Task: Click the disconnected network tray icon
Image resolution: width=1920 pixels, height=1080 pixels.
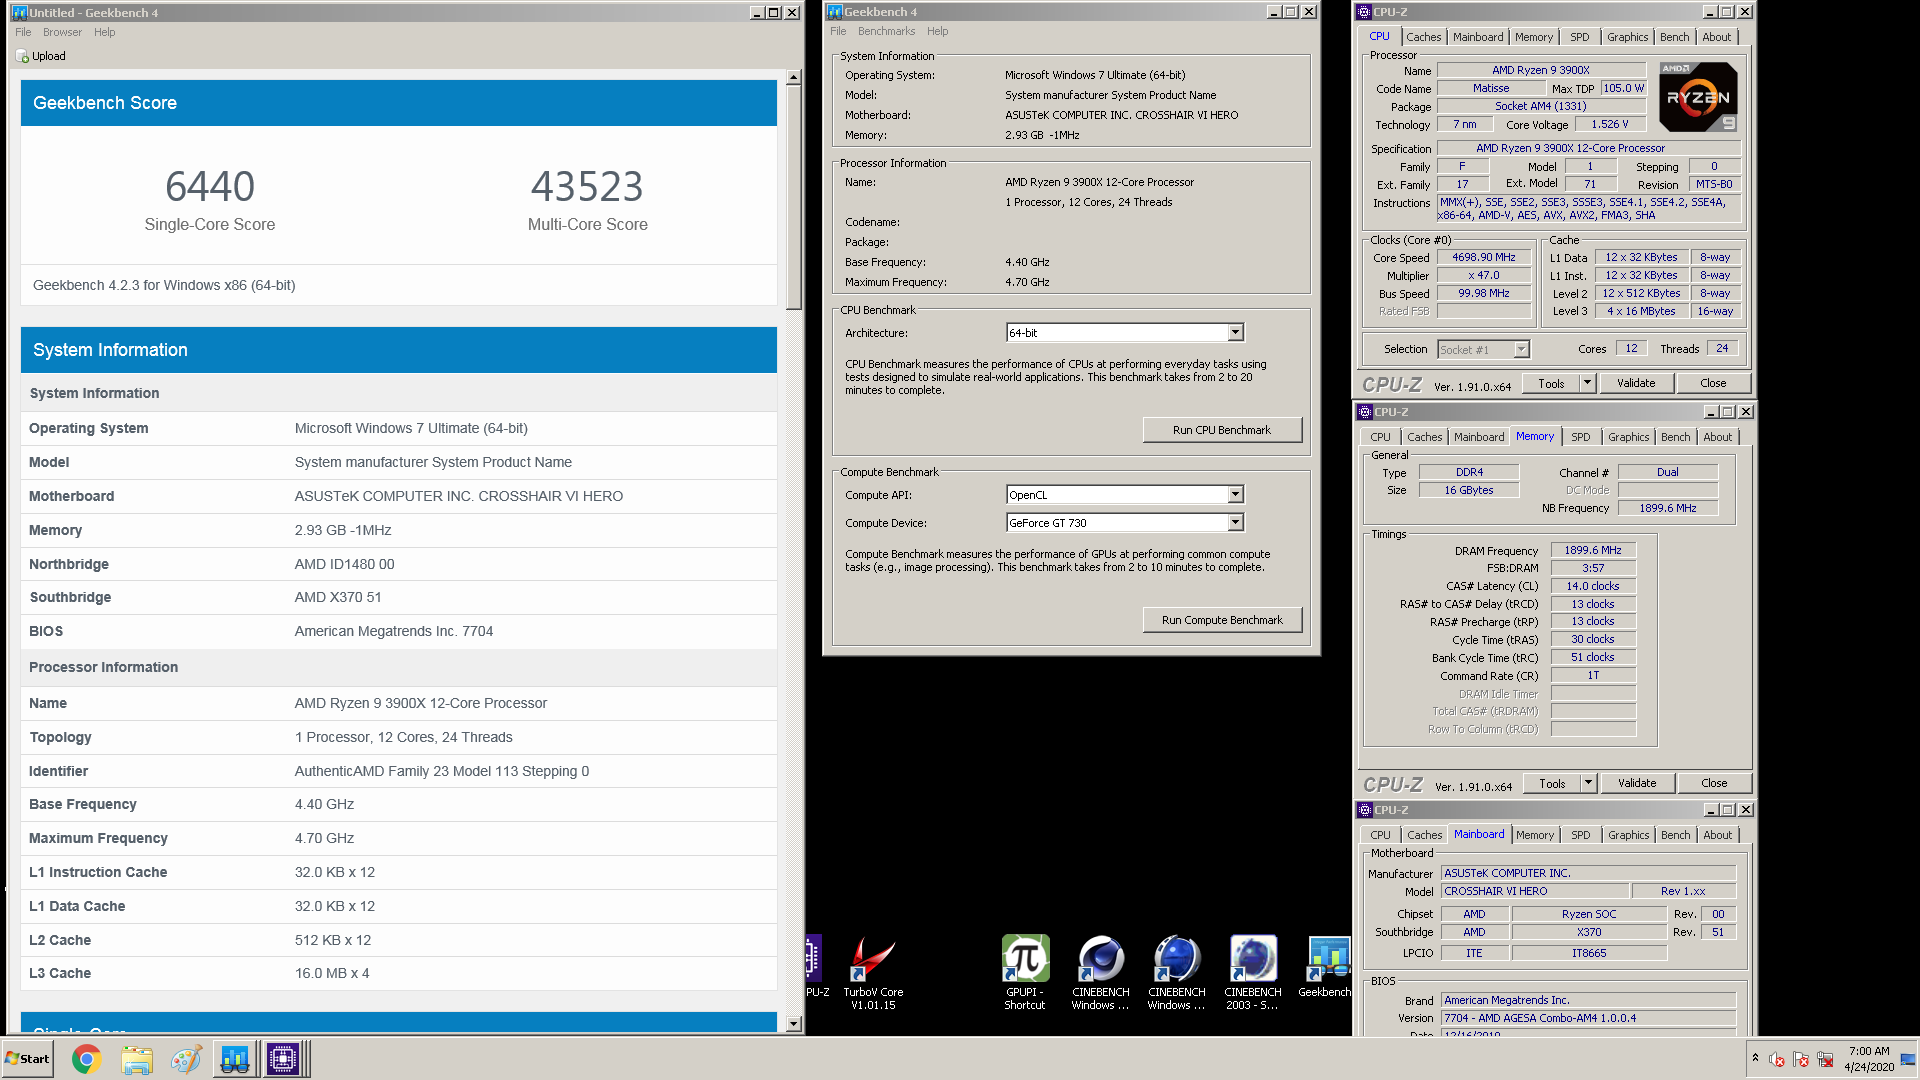Action: tap(1825, 1059)
